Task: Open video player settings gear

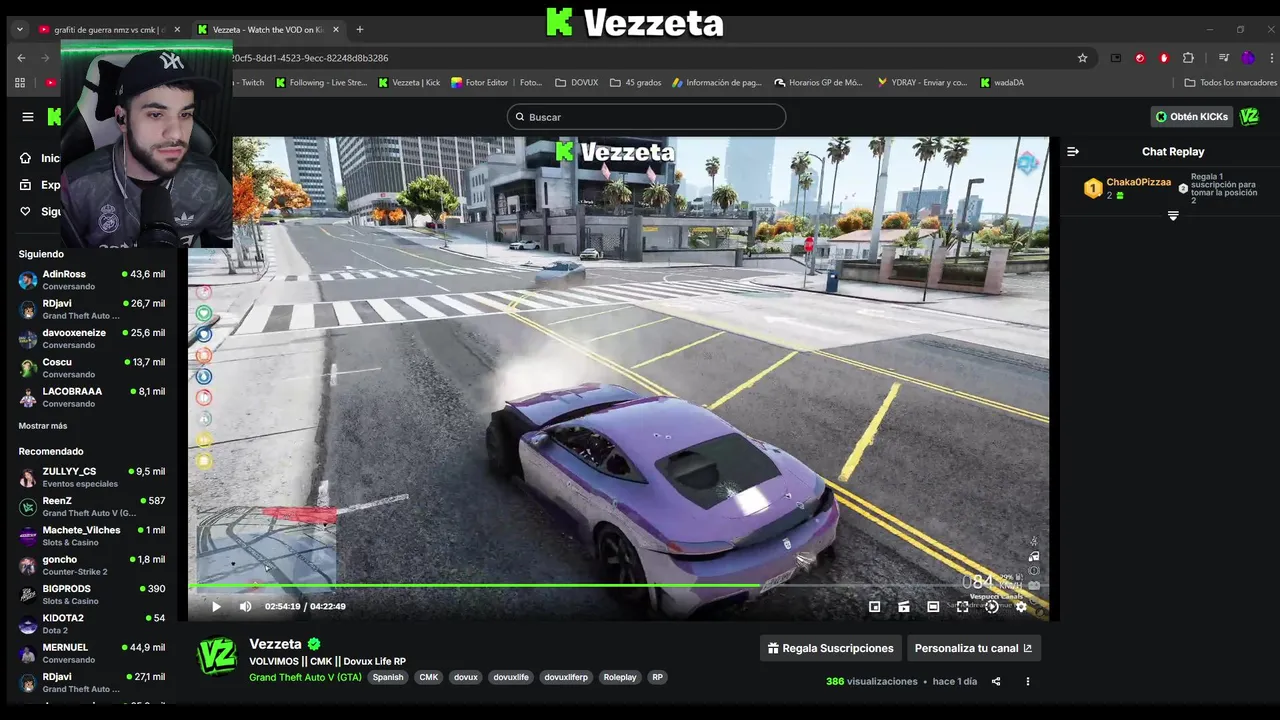Action: pyautogui.click(x=1021, y=606)
